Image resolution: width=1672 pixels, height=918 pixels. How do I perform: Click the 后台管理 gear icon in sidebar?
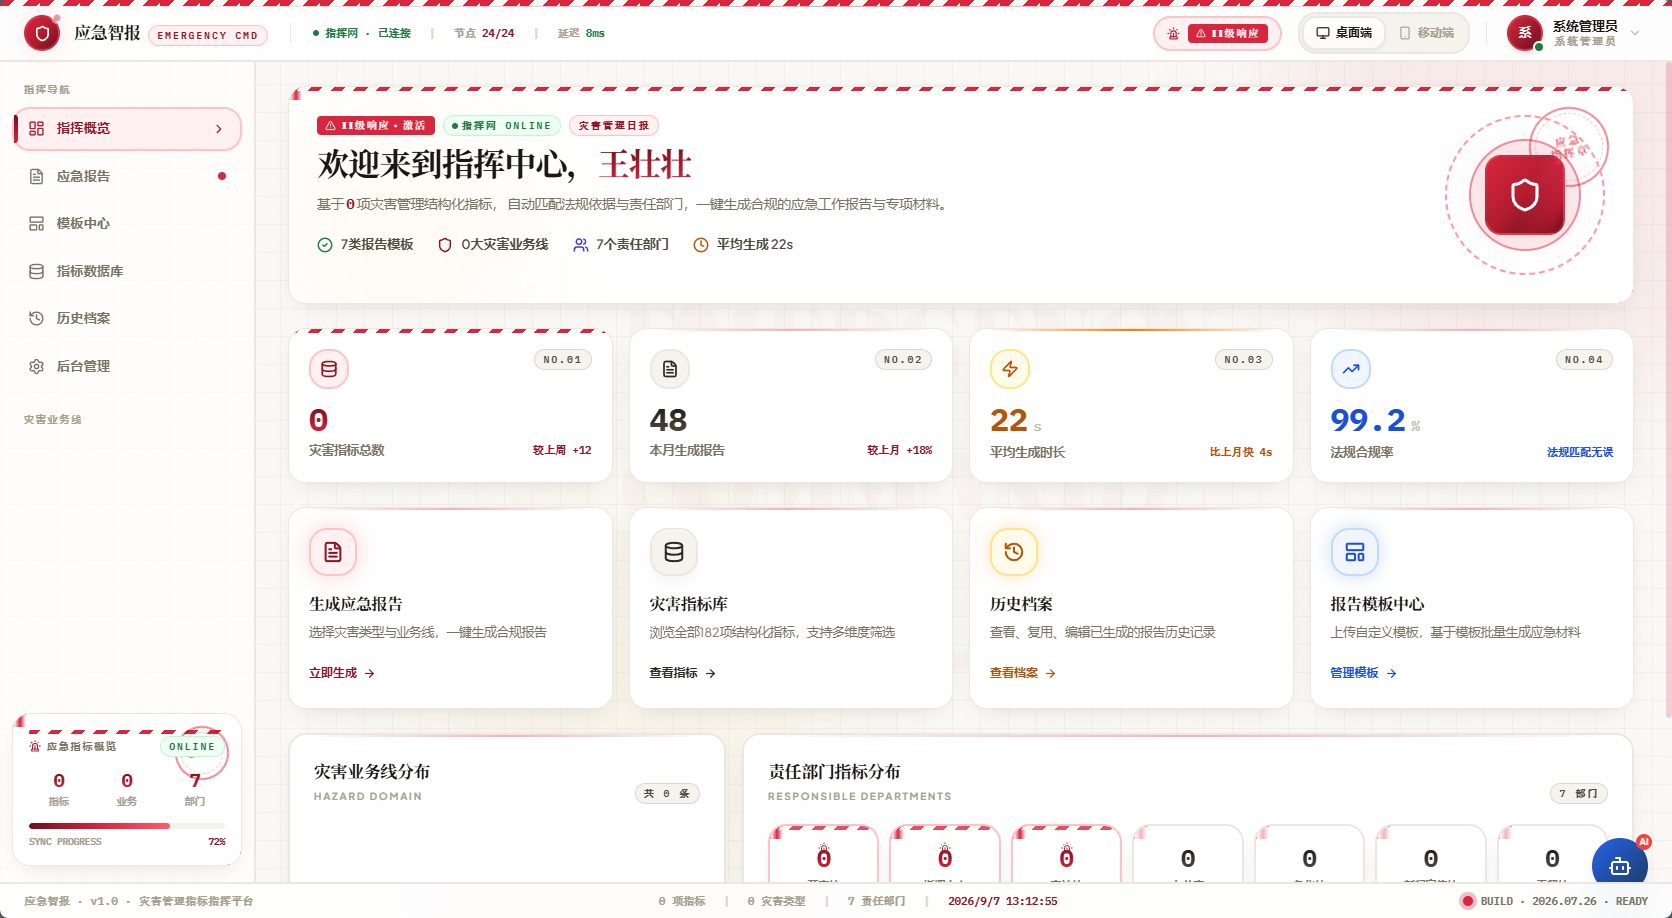coord(36,366)
